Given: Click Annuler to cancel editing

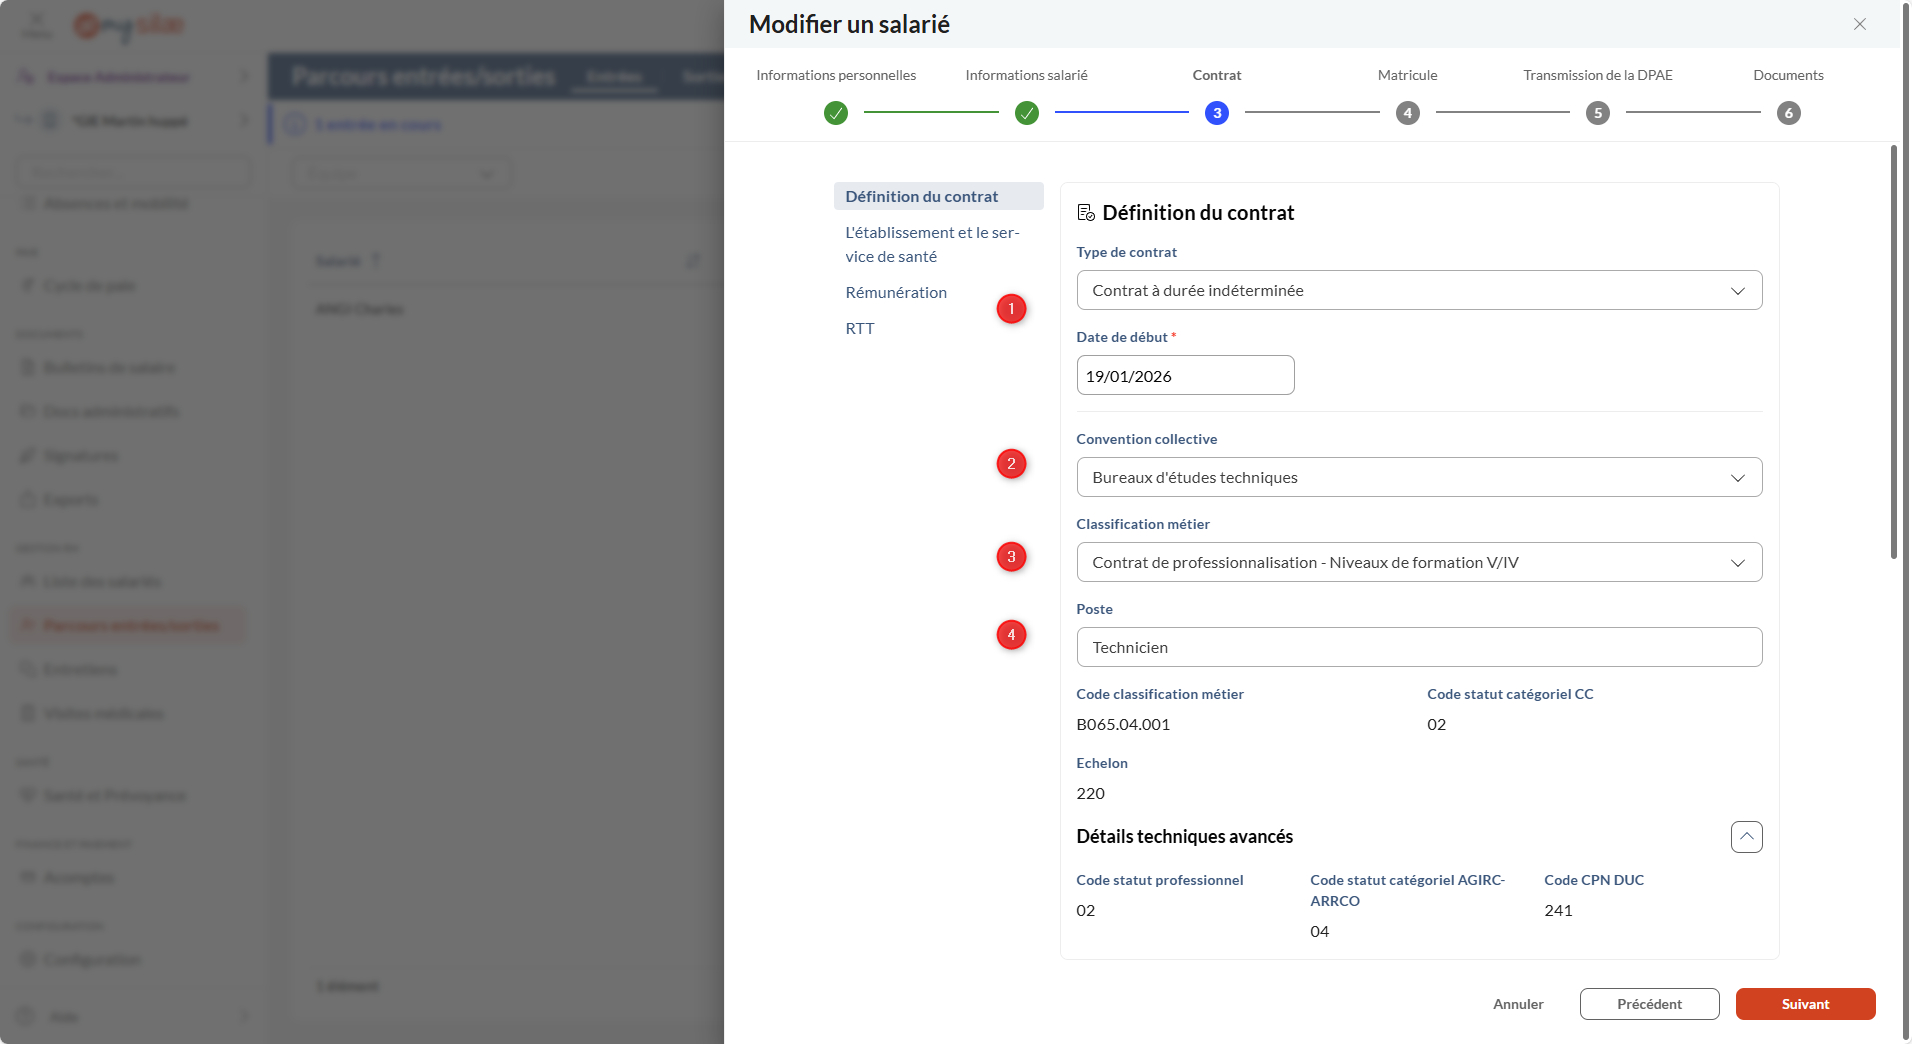Looking at the screenshot, I should point(1518,1004).
